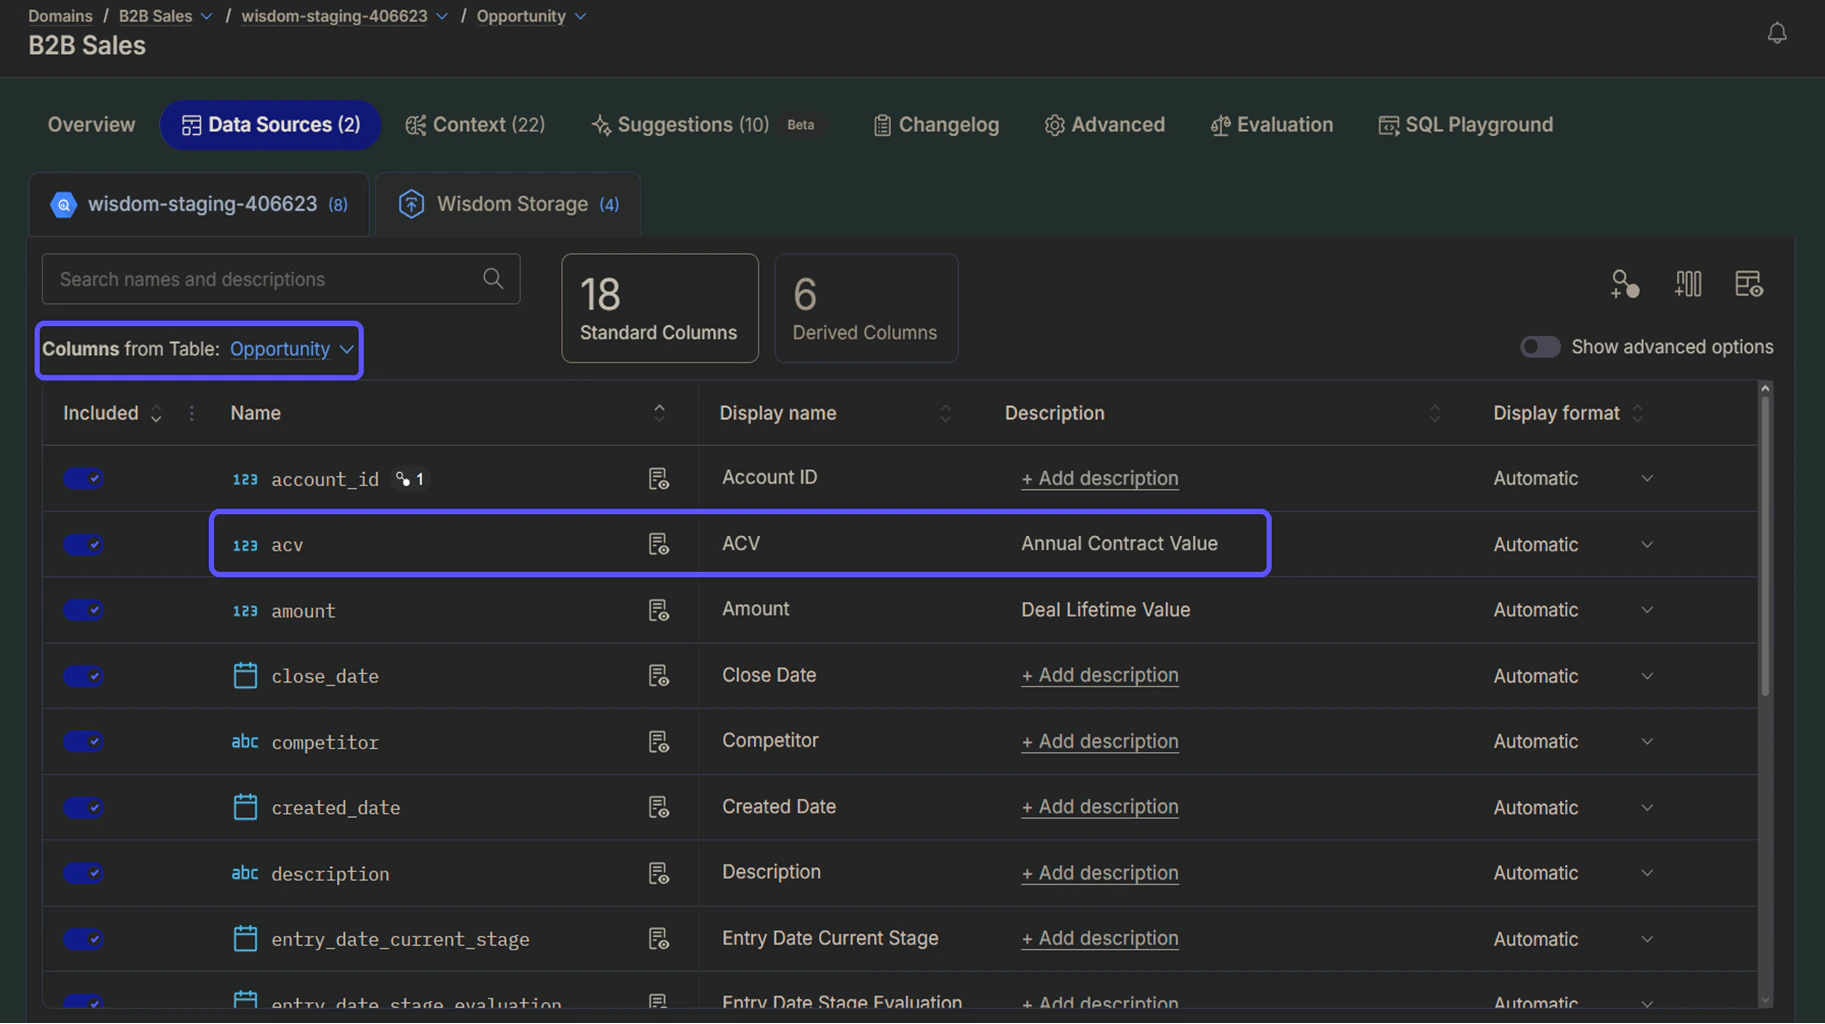Click the search magnifier icon
1825x1024 pixels.
pyautogui.click(x=493, y=278)
